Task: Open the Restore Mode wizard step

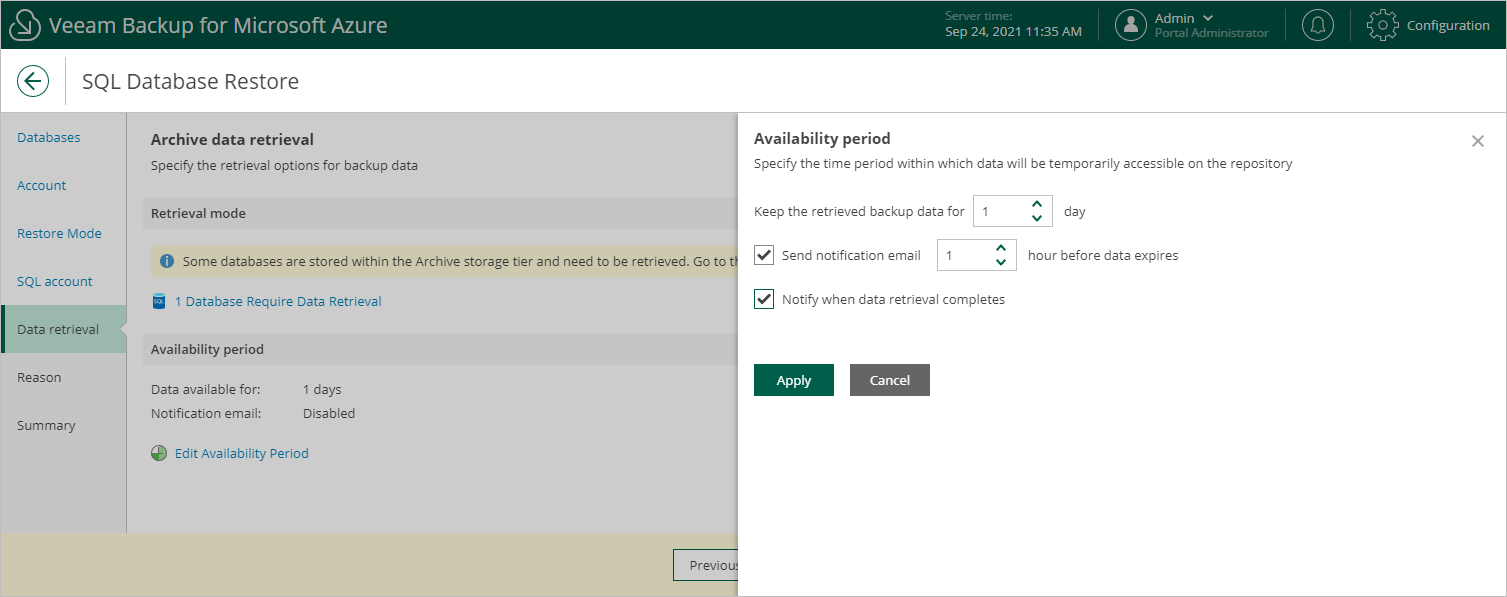Action: tap(59, 233)
